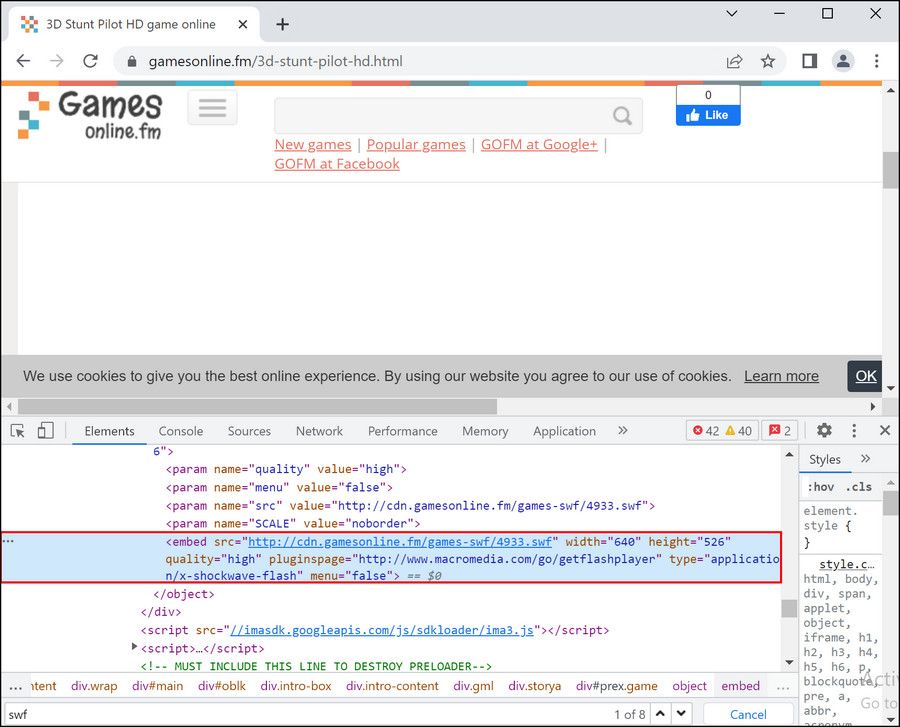Expand the collapsed script node
Image resolution: width=900 pixels, height=727 pixels.
136,648
